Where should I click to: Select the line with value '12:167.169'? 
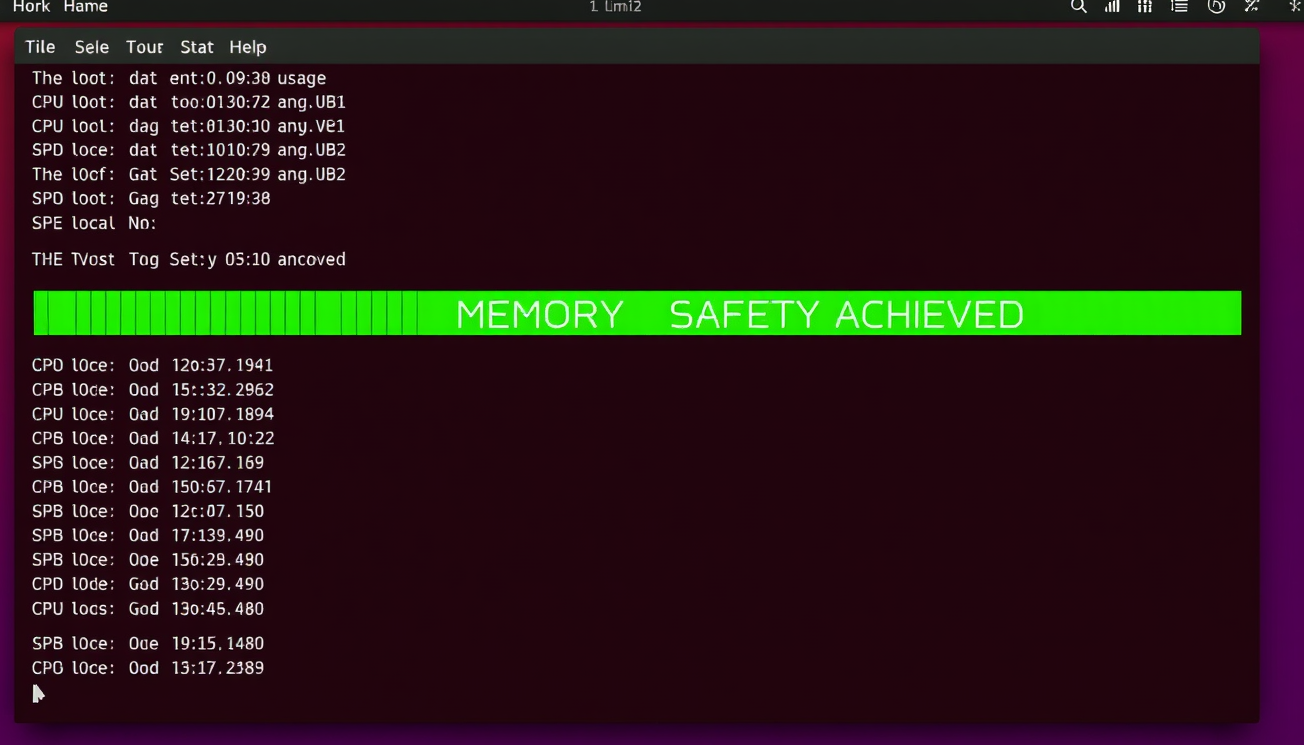(148, 462)
